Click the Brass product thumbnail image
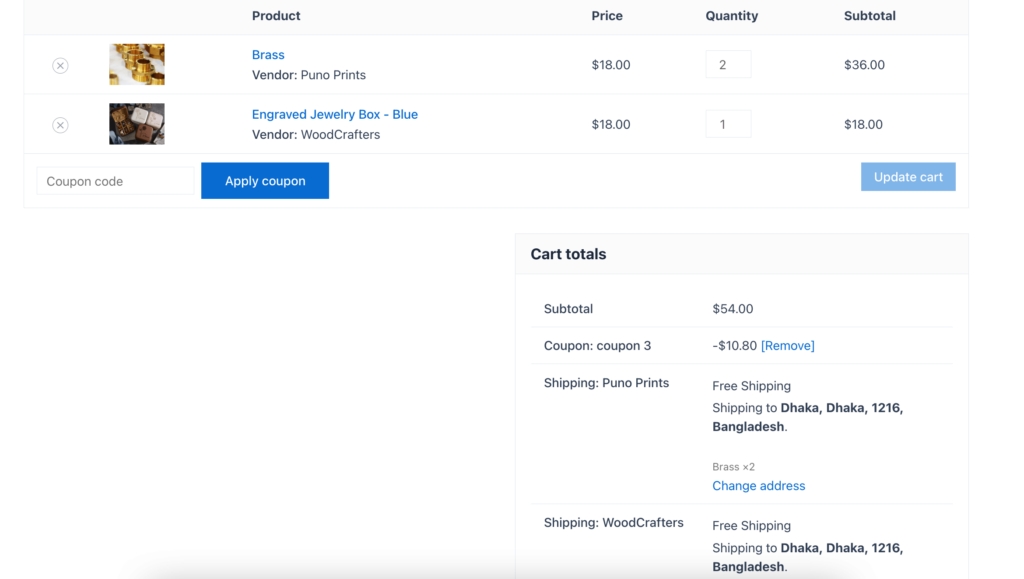This screenshot has height=579, width=1024. 137,64
